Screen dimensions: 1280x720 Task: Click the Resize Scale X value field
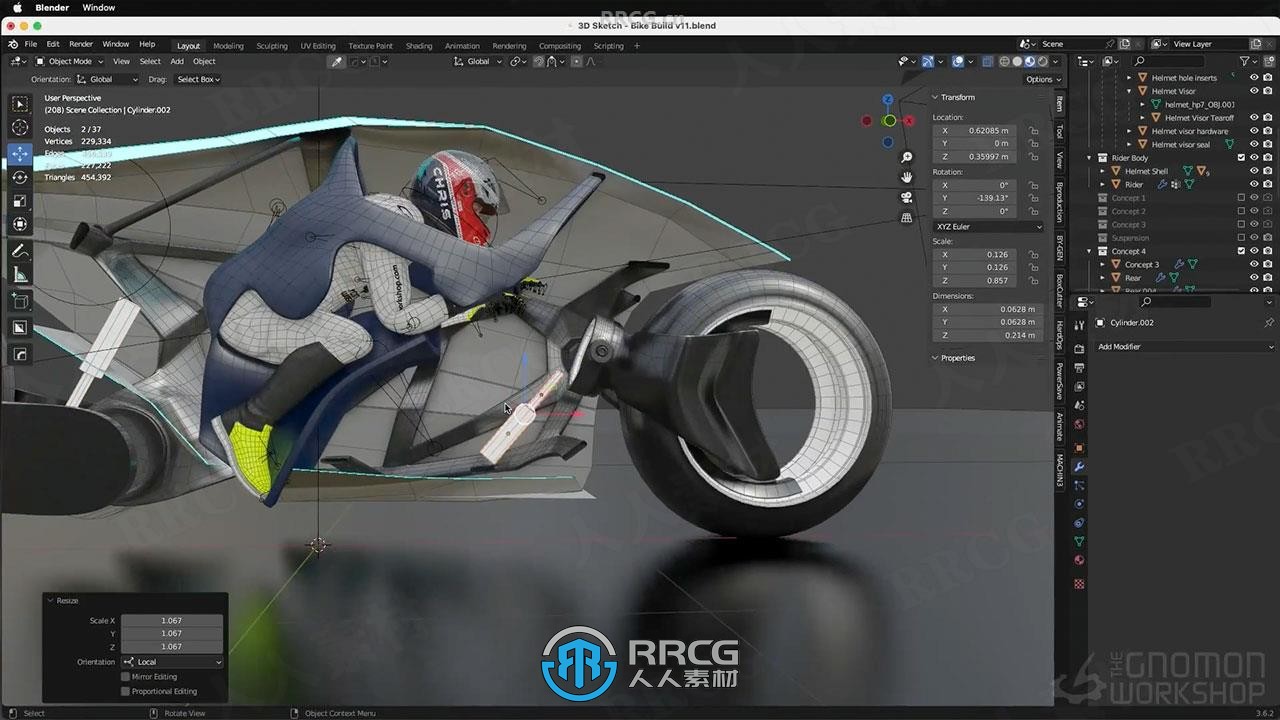point(172,620)
